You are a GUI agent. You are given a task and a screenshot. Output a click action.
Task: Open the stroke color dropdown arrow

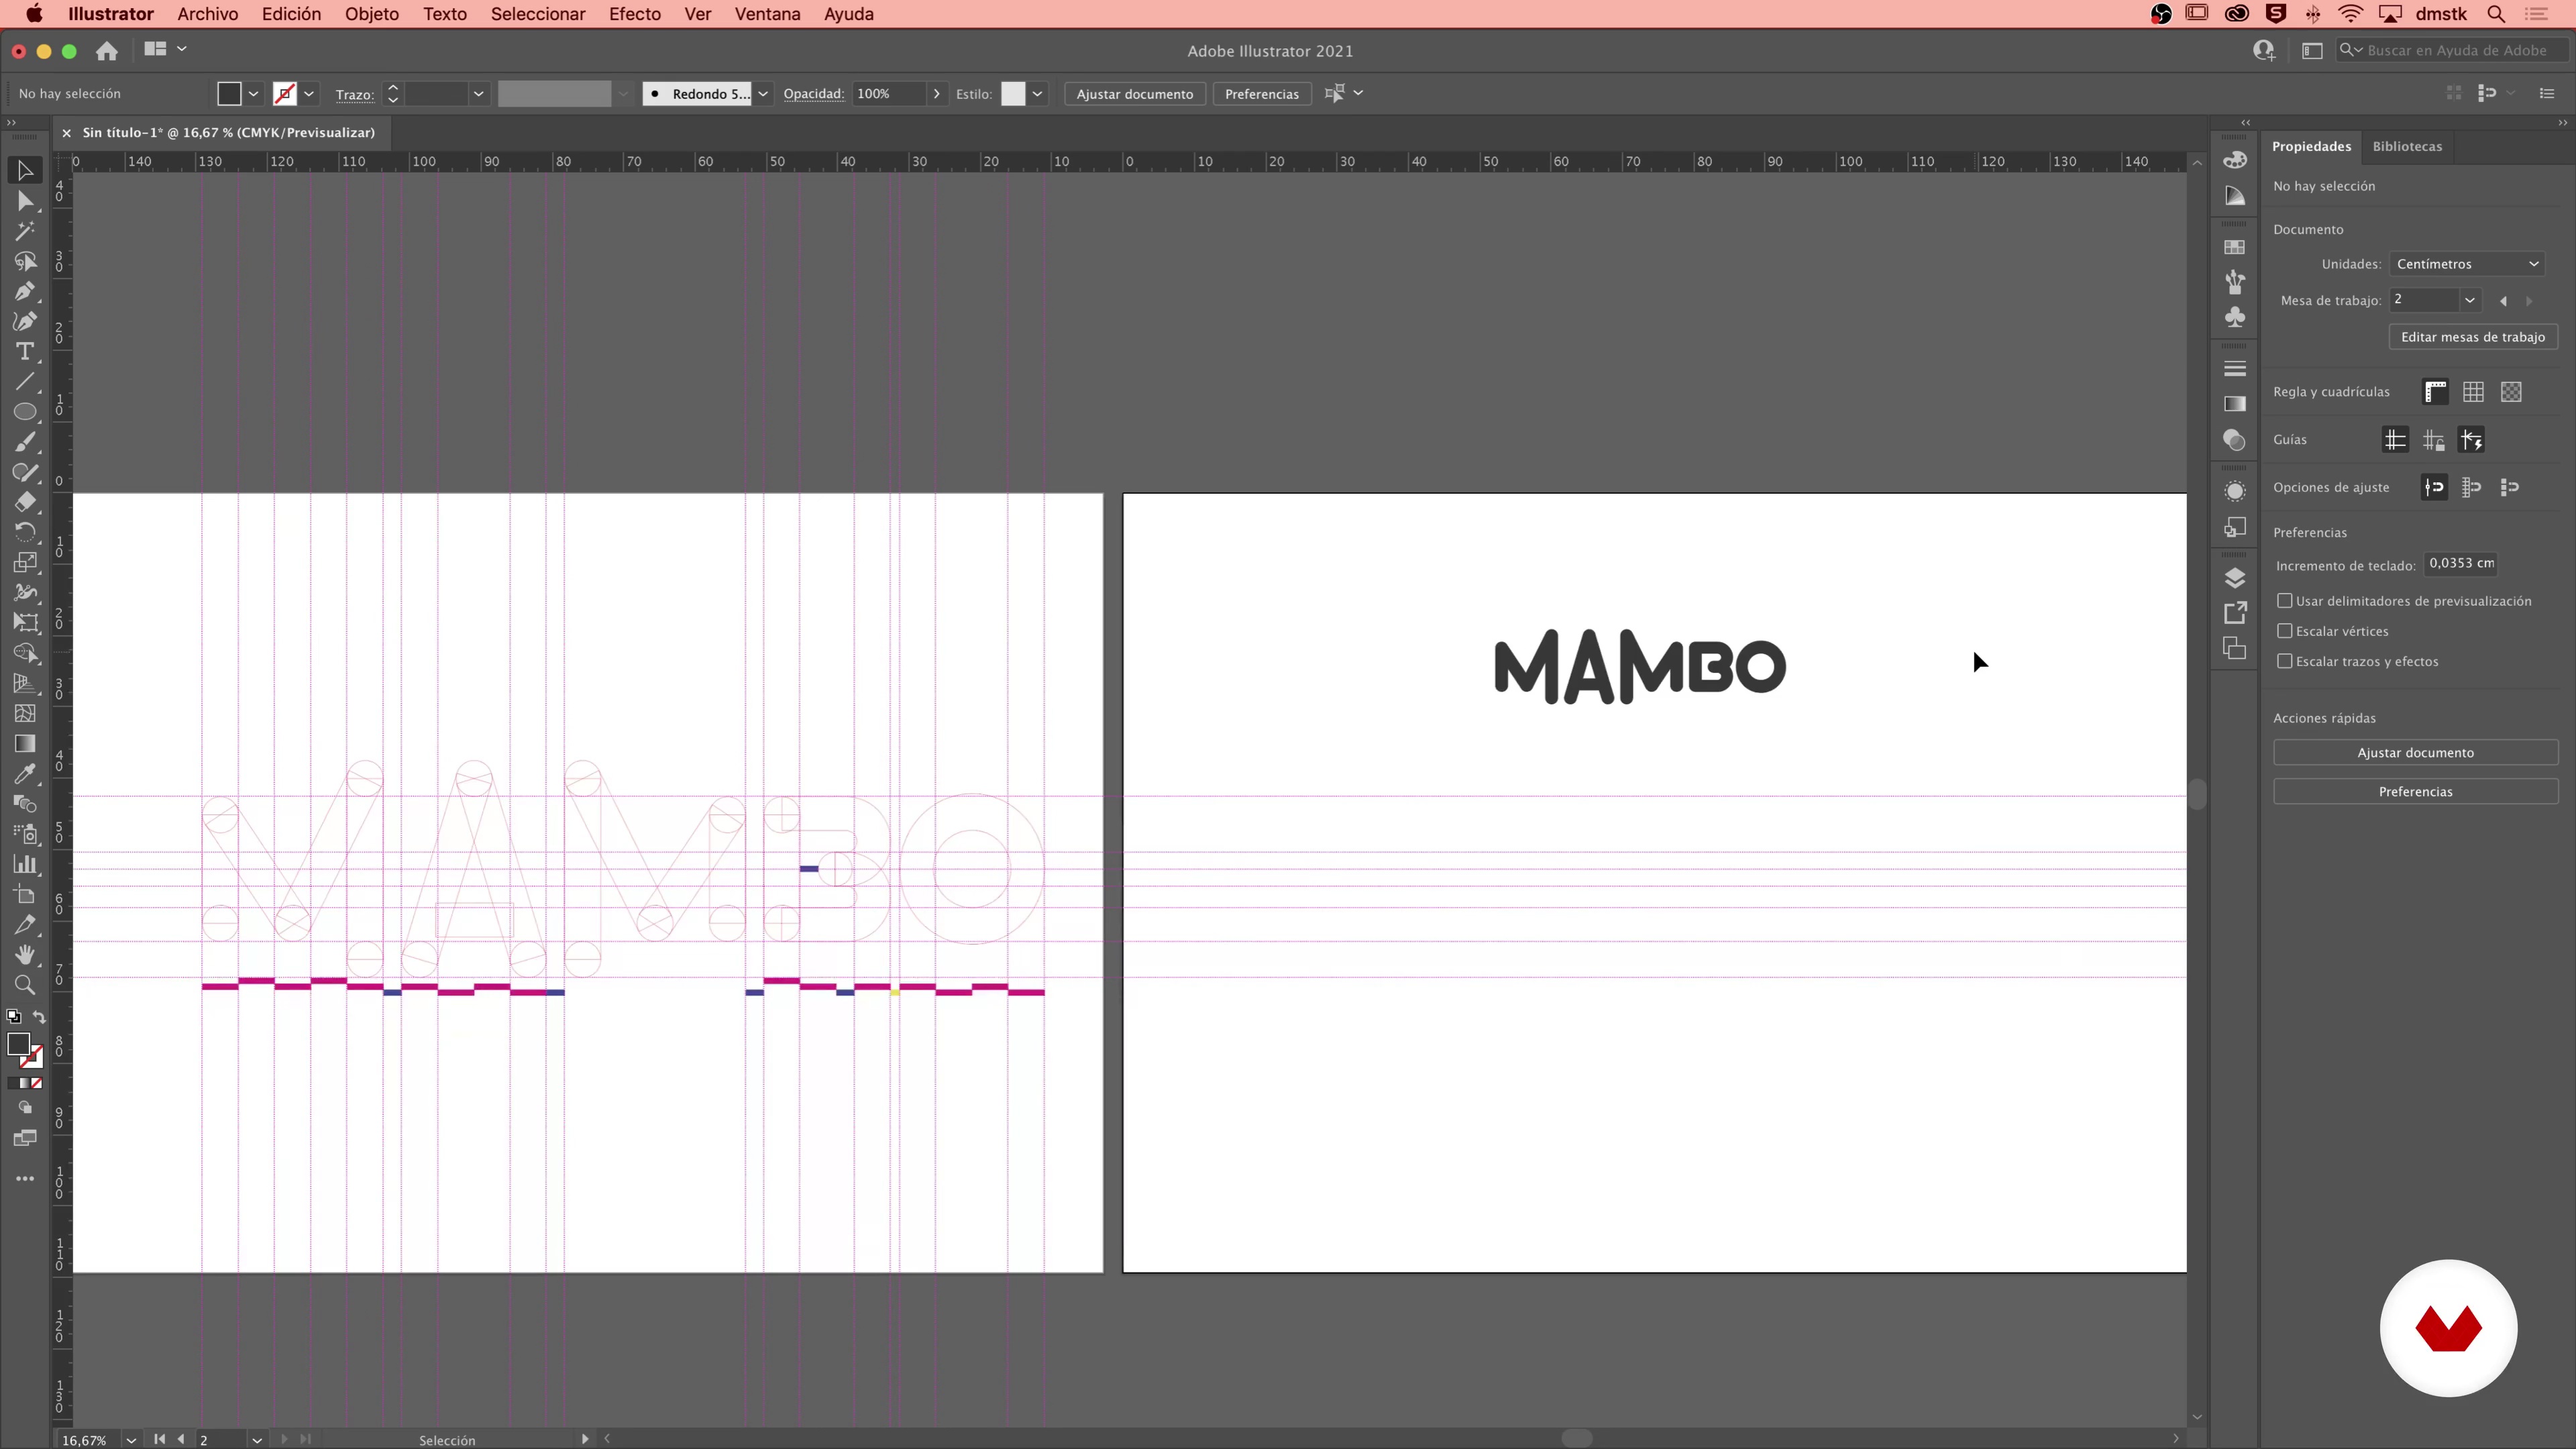(310, 94)
